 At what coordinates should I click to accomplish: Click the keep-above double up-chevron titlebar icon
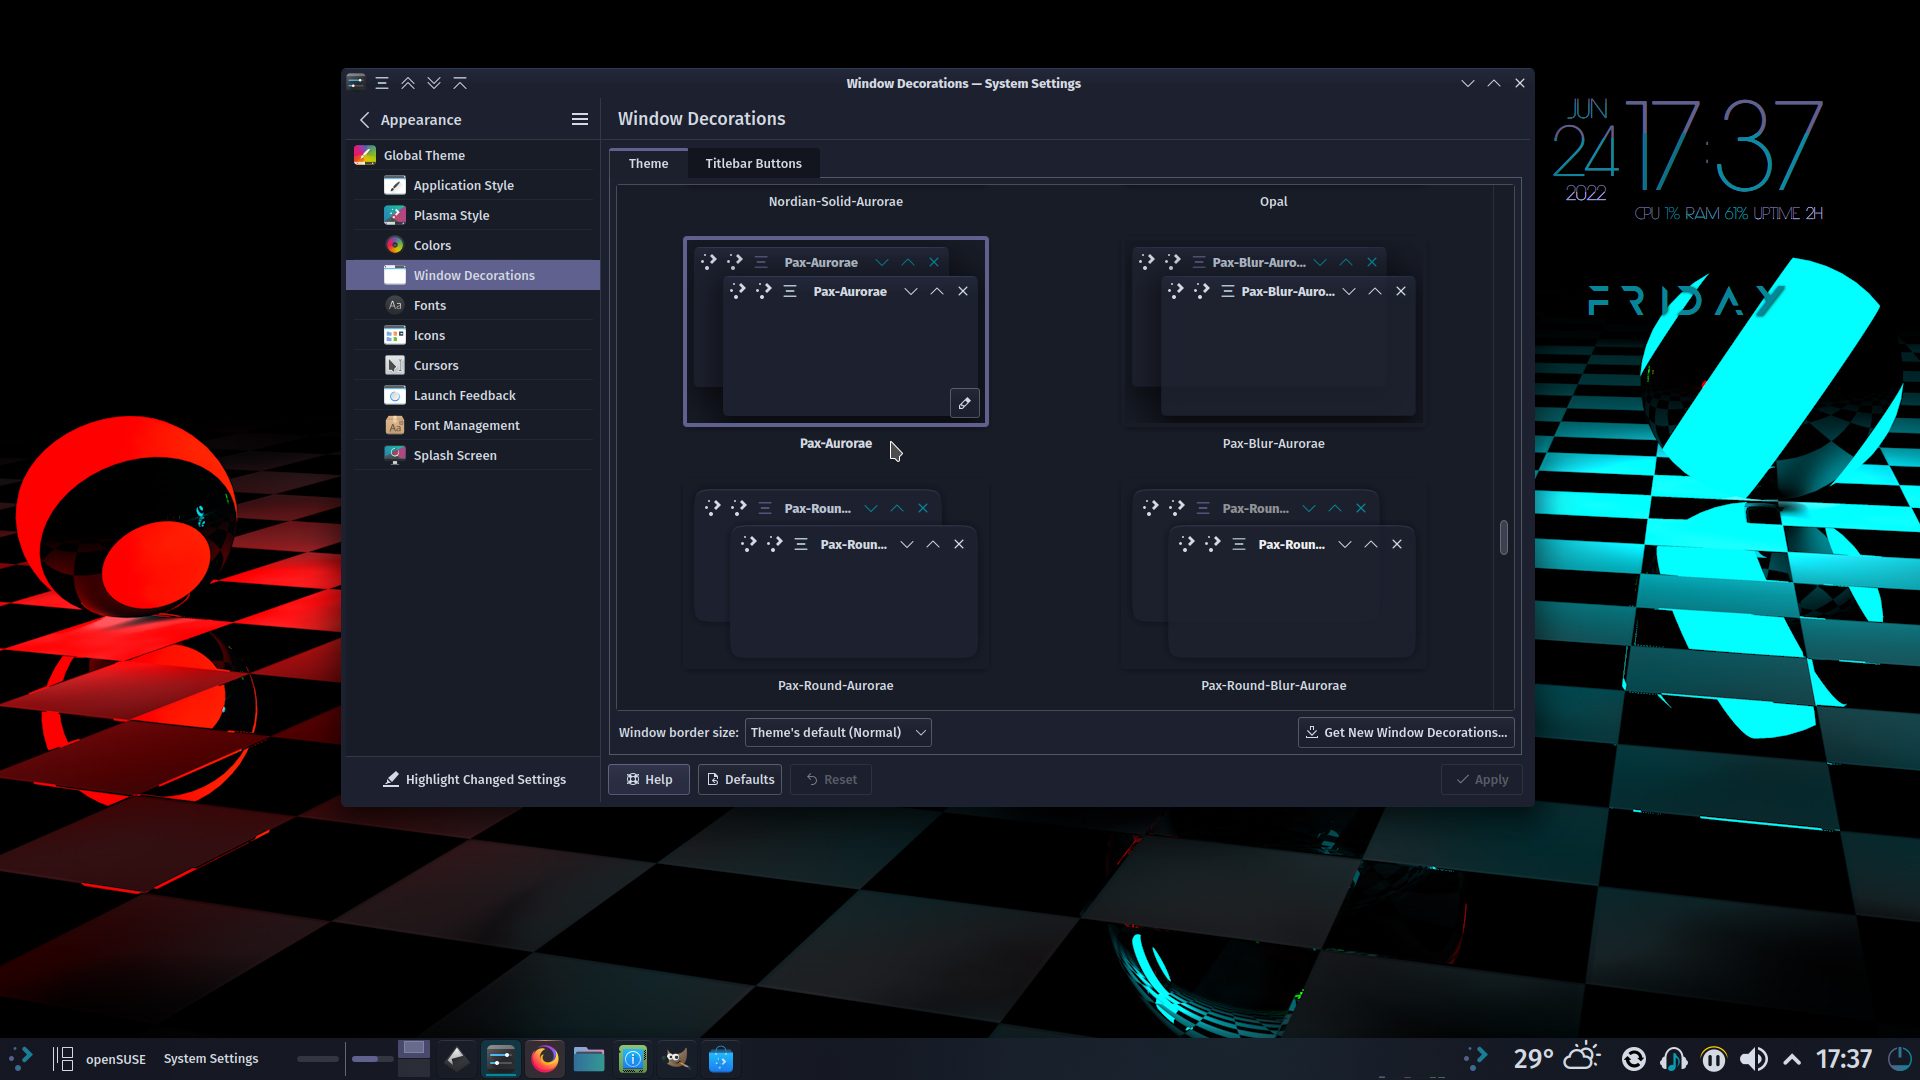tap(408, 83)
